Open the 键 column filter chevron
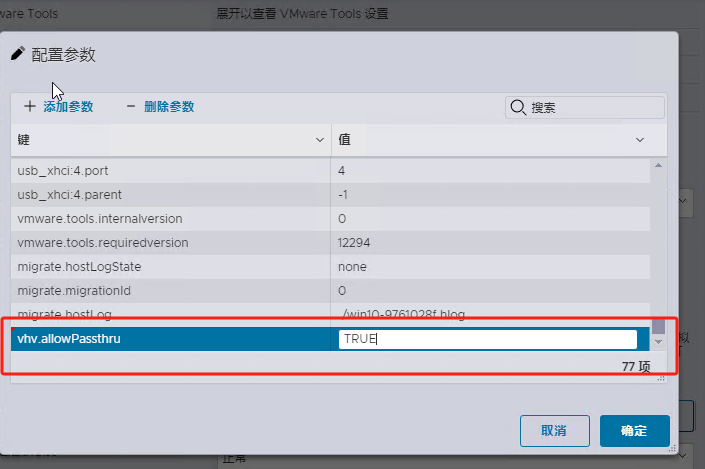This screenshot has width=705, height=469. (x=320, y=140)
